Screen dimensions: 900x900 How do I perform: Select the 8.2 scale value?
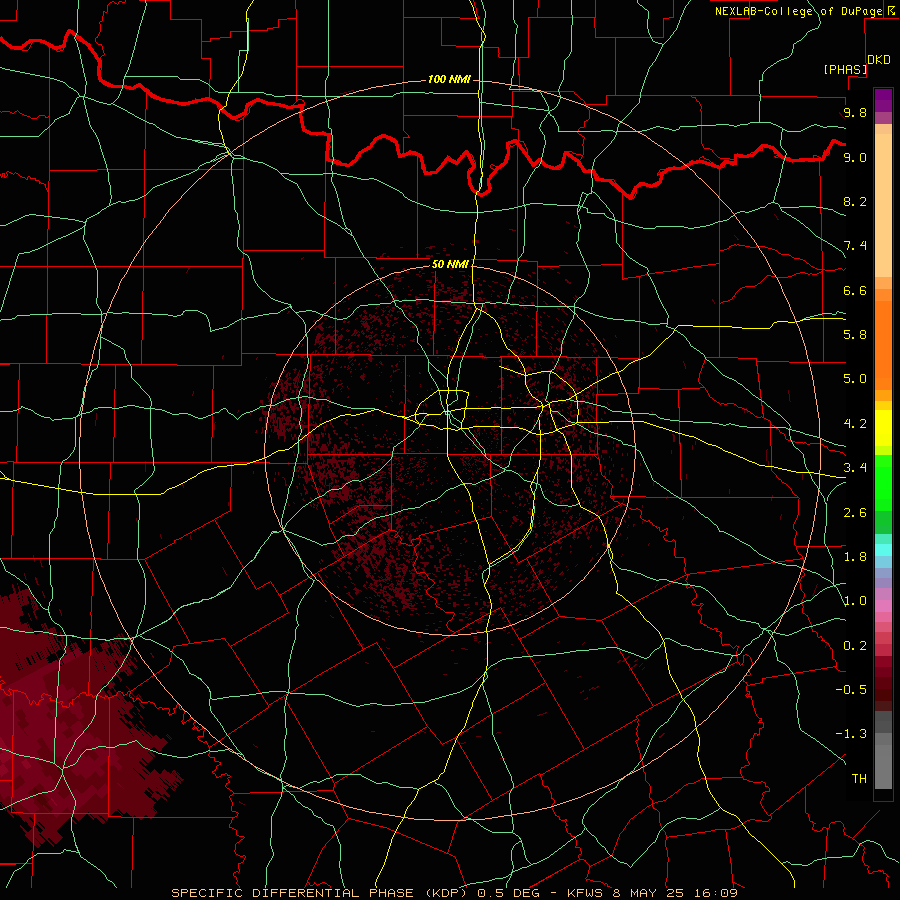(x=855, y=201)
